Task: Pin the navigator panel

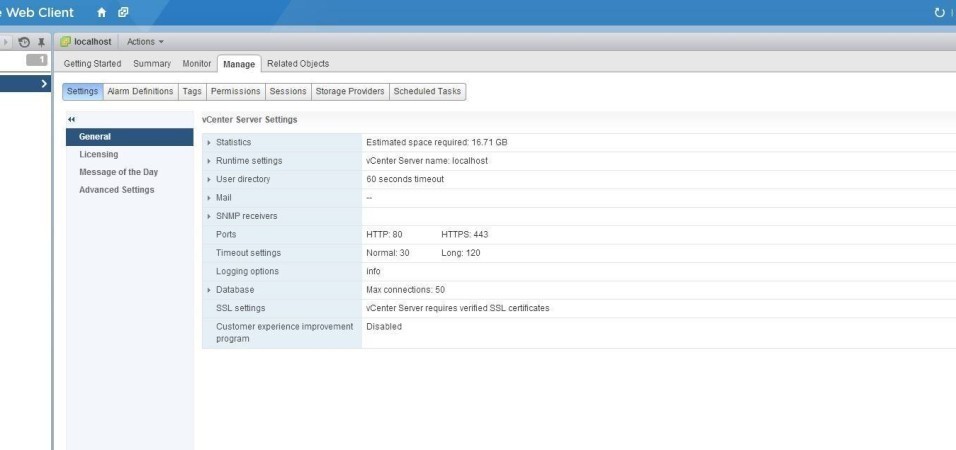Action: tap(41, 42)
